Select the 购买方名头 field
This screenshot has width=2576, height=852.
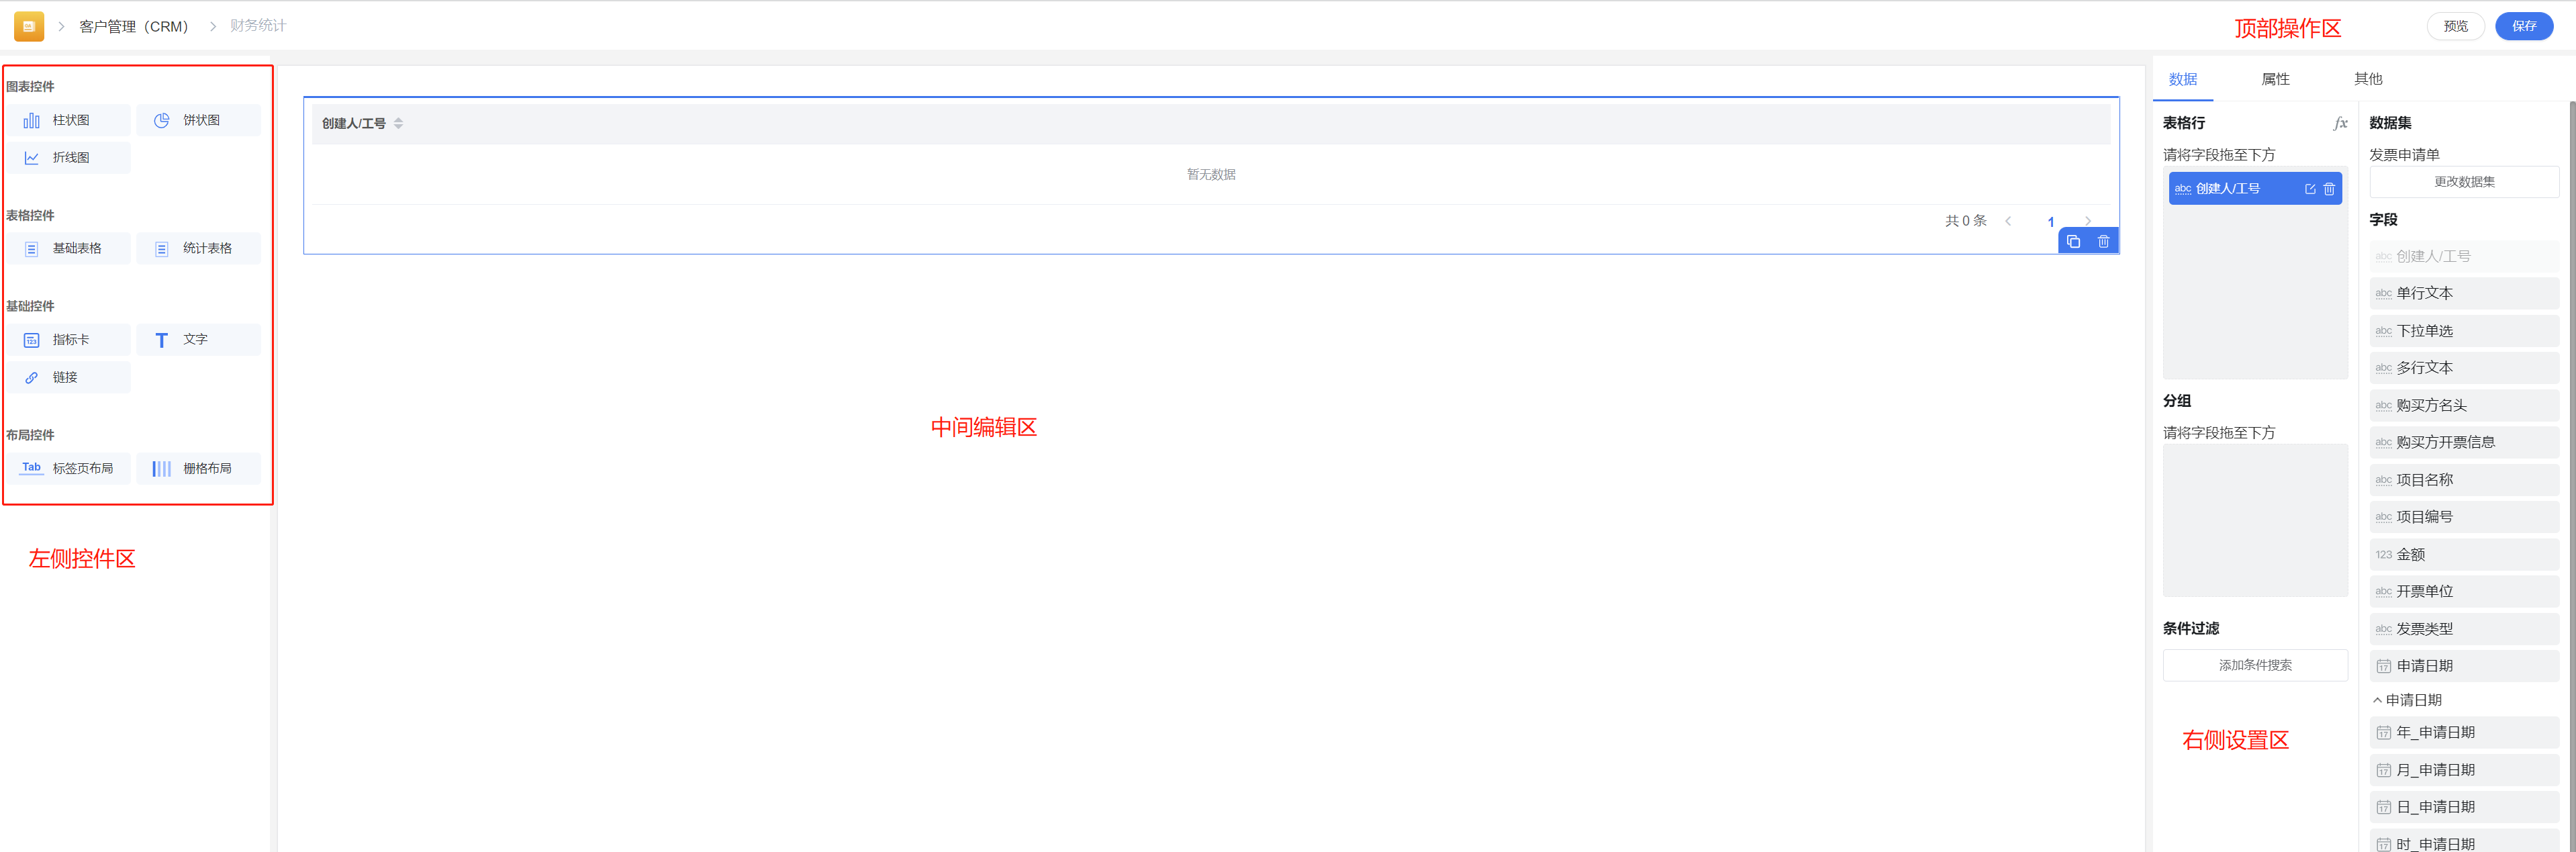[2464, 405]
